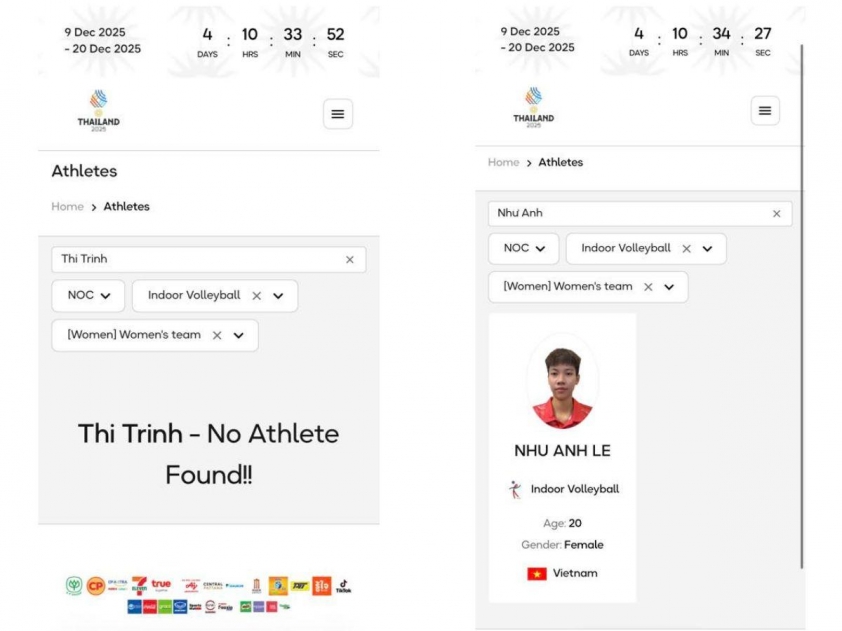Click Thailand 2025 logo in right panel
The height and width of the screenshot is (631, 842).
533,107
